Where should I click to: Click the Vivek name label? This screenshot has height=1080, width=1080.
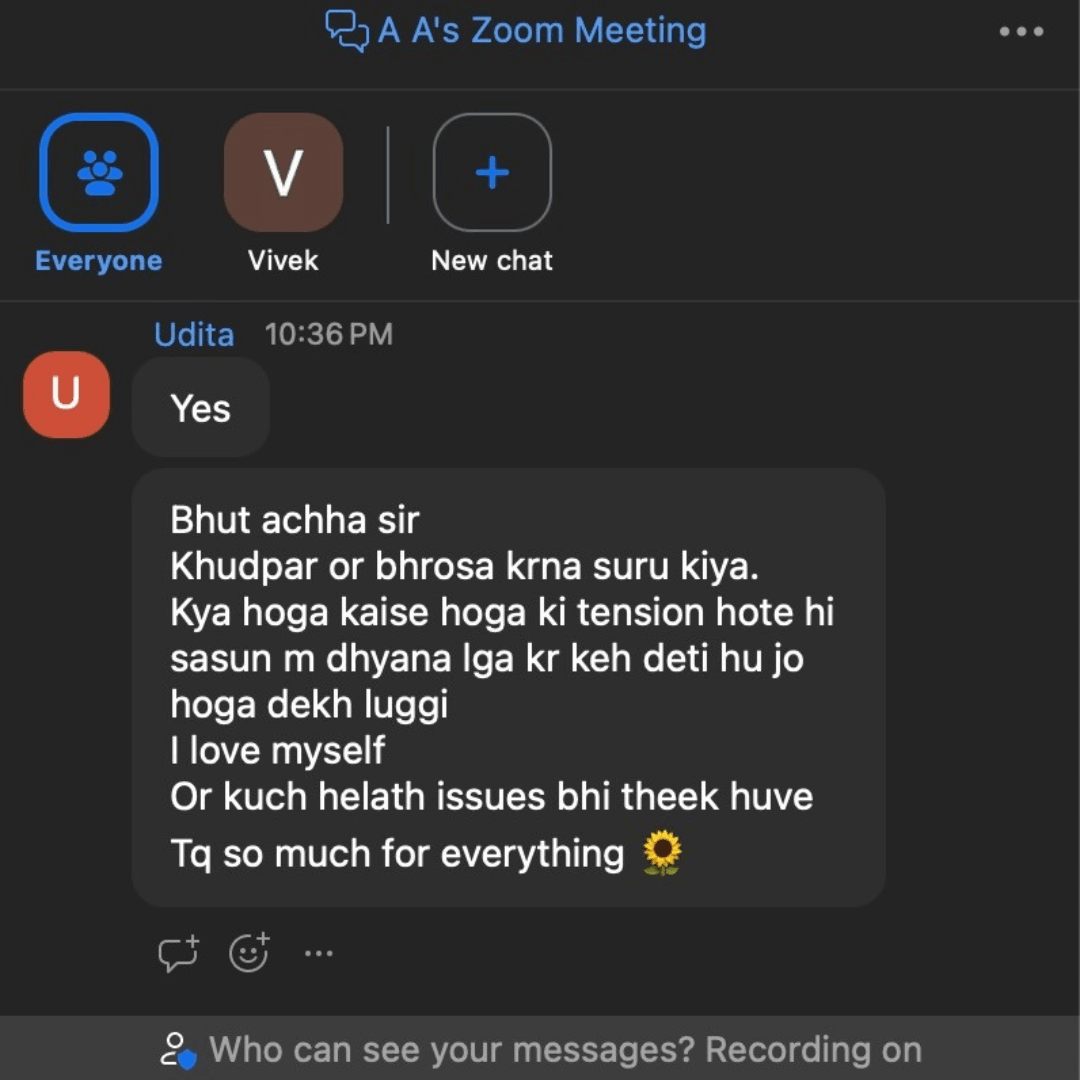click(x=283, y=261)
